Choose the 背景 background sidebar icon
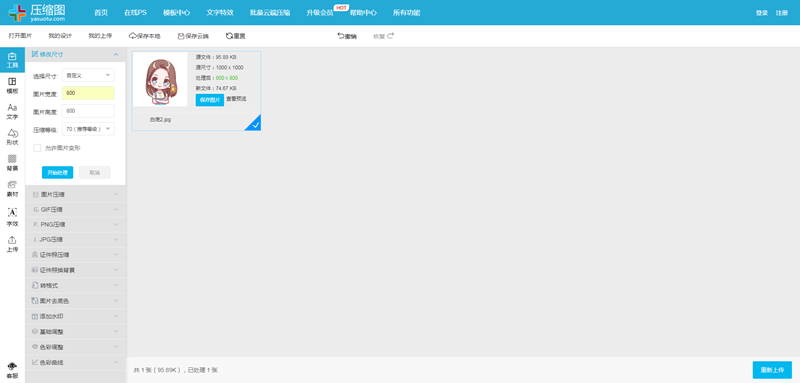This screenshot has height=383, width=800. tap(12, 162)
